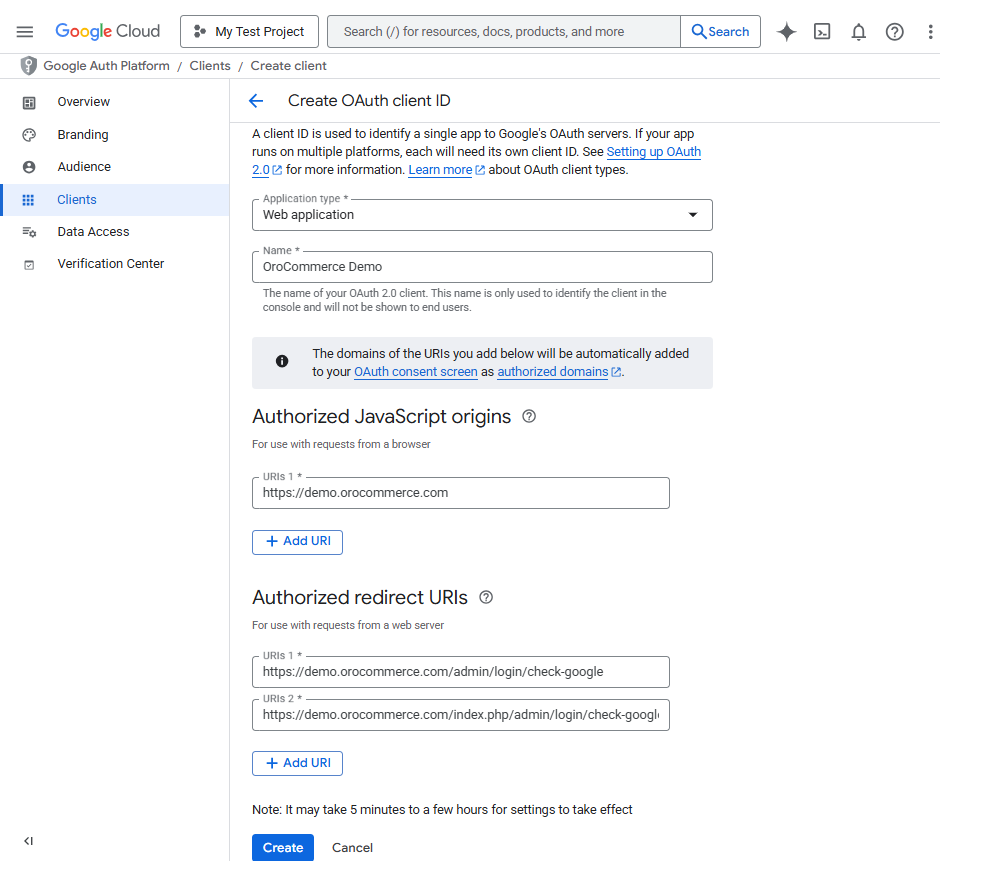Image resolution: width=995 pixels, height=880 pixels.
Task: Go to Clients breadcrumb
Action: pos(210,66)
